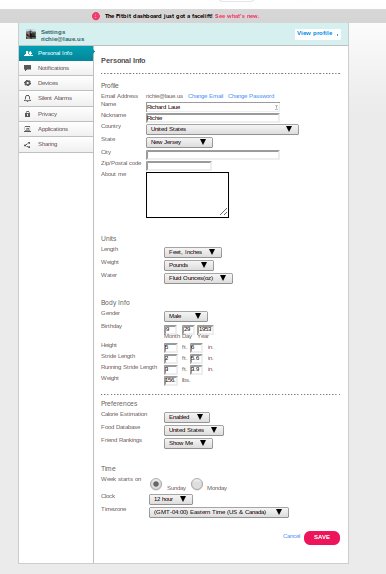
Task: Click the About me resize handle
Action: [x=224, y=212]
